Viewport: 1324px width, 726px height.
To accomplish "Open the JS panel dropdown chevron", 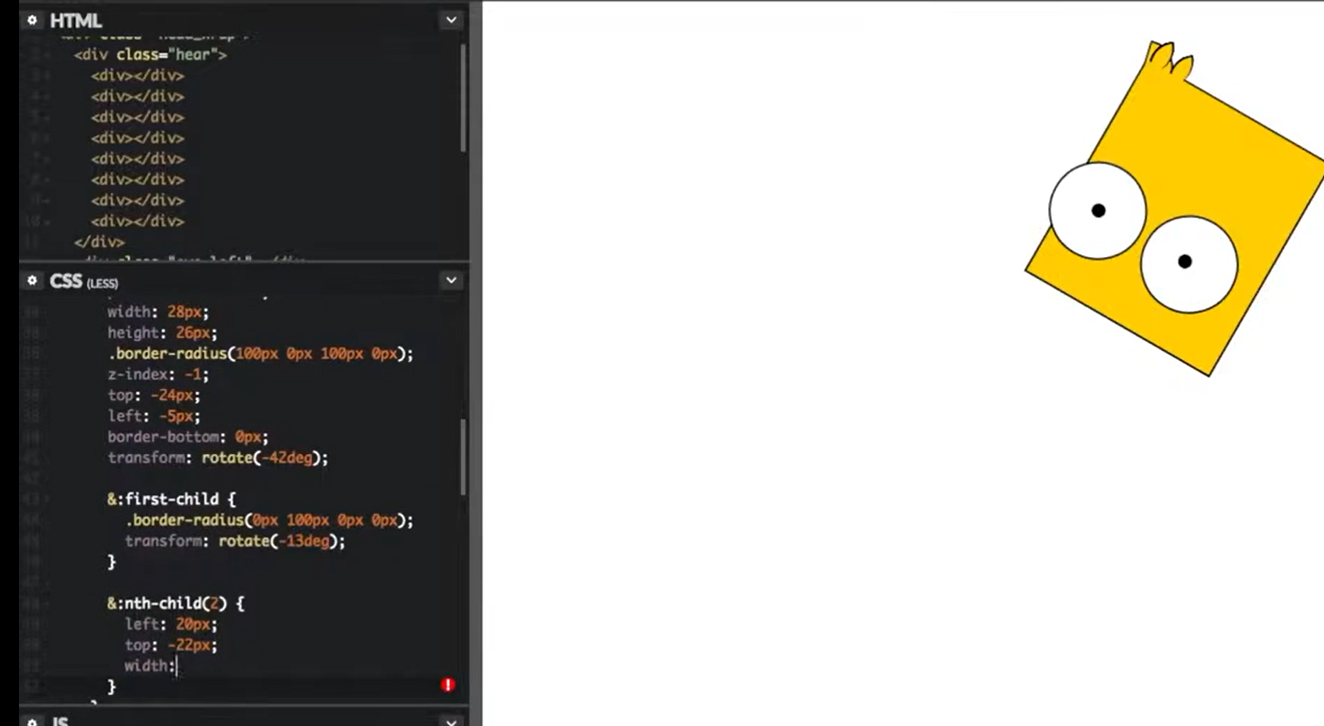I will pos(451,721).
